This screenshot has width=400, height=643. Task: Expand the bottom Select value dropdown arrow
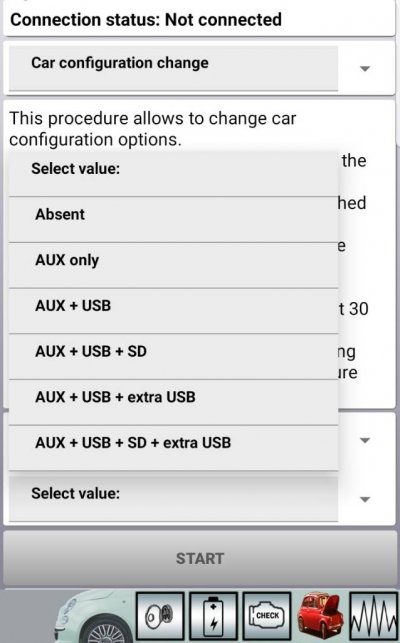point(365,499)
